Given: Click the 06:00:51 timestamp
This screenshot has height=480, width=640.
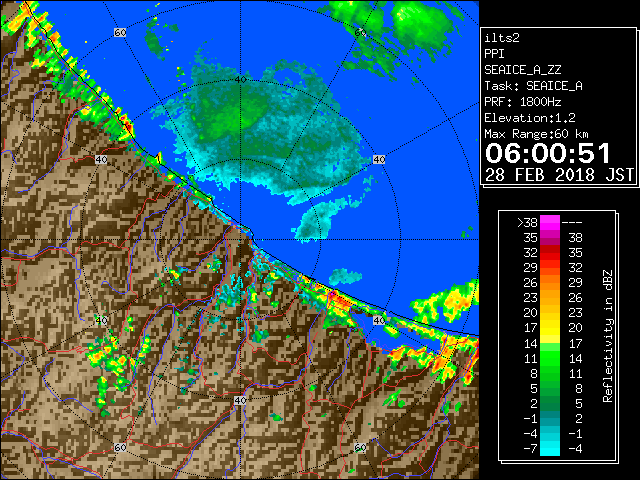Looking at the screenshot, I should point(547,153).
